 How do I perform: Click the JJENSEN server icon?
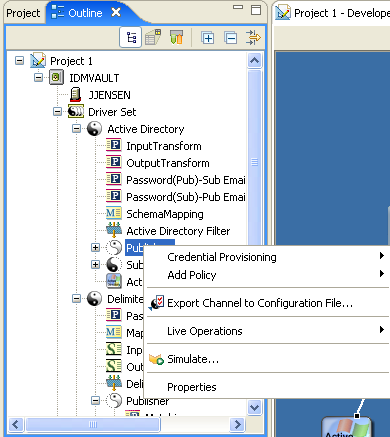point(76,95)
